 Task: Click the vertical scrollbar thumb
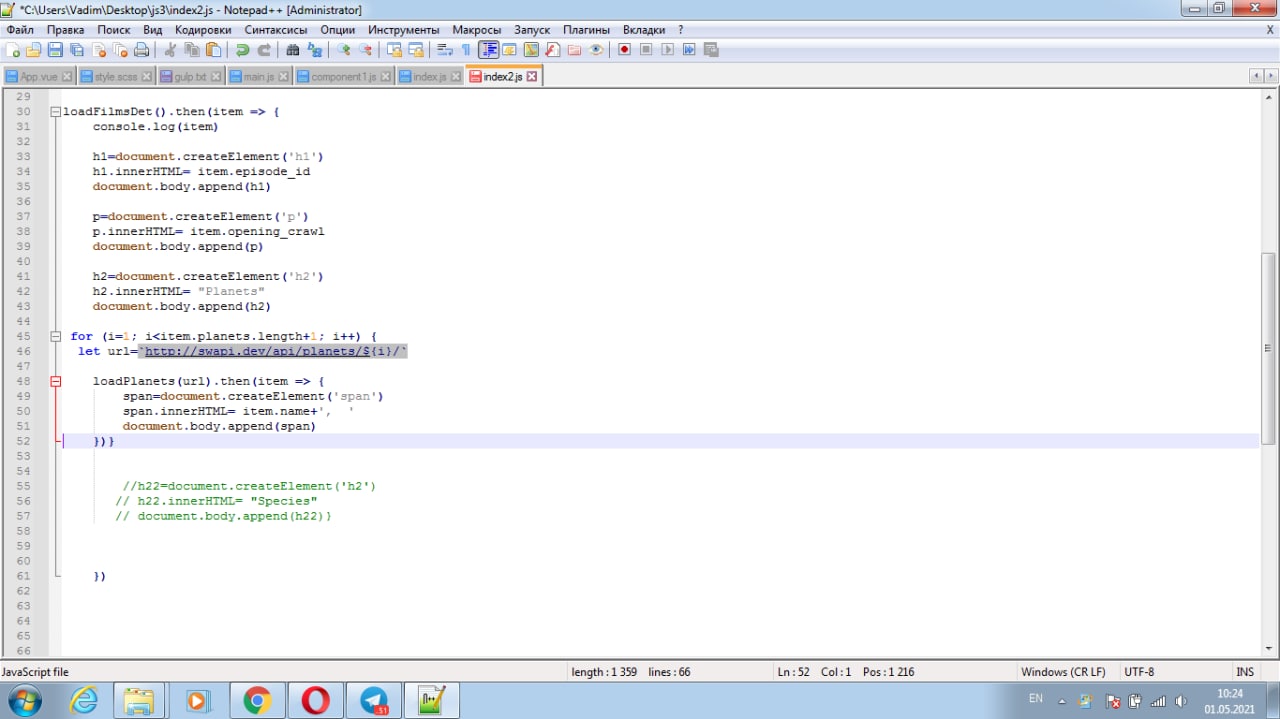click(1269, 348)
